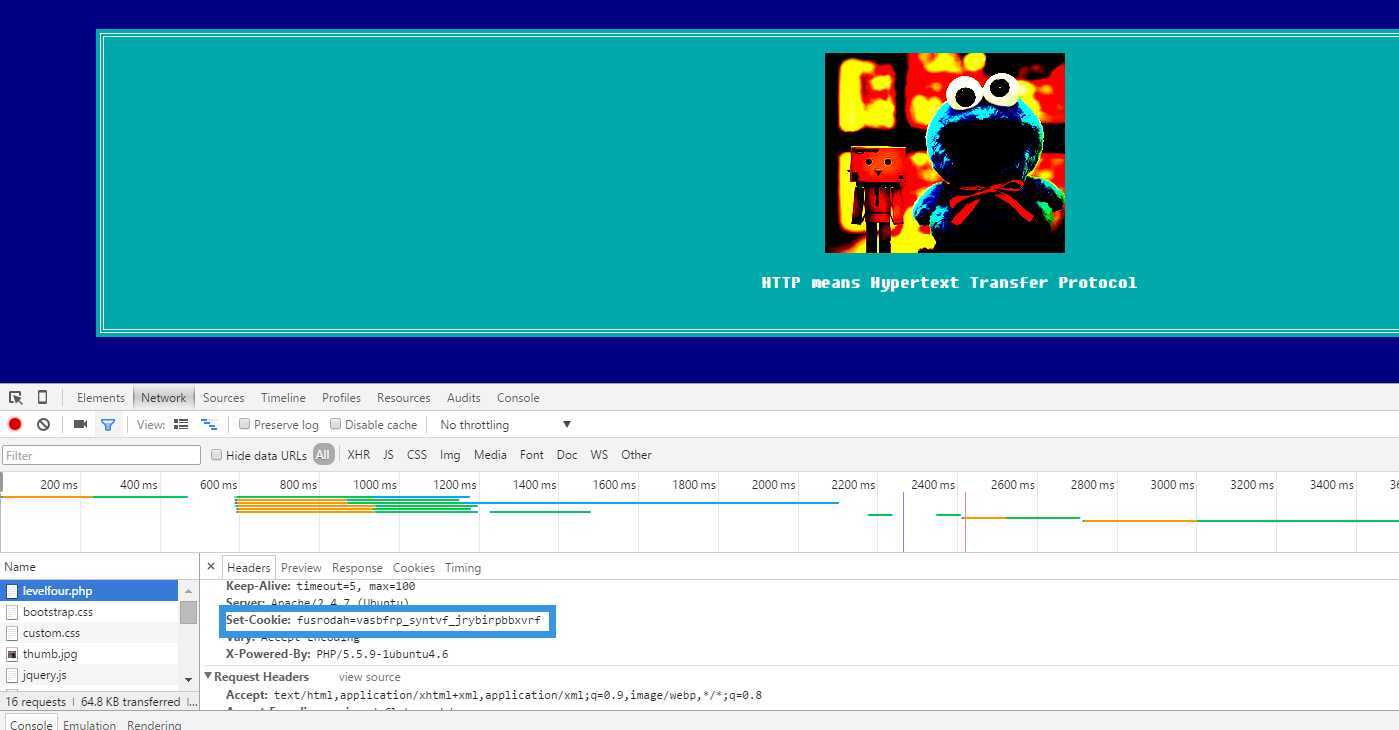
Task: Click the request list scrollbar thumb
Action: 188,612
